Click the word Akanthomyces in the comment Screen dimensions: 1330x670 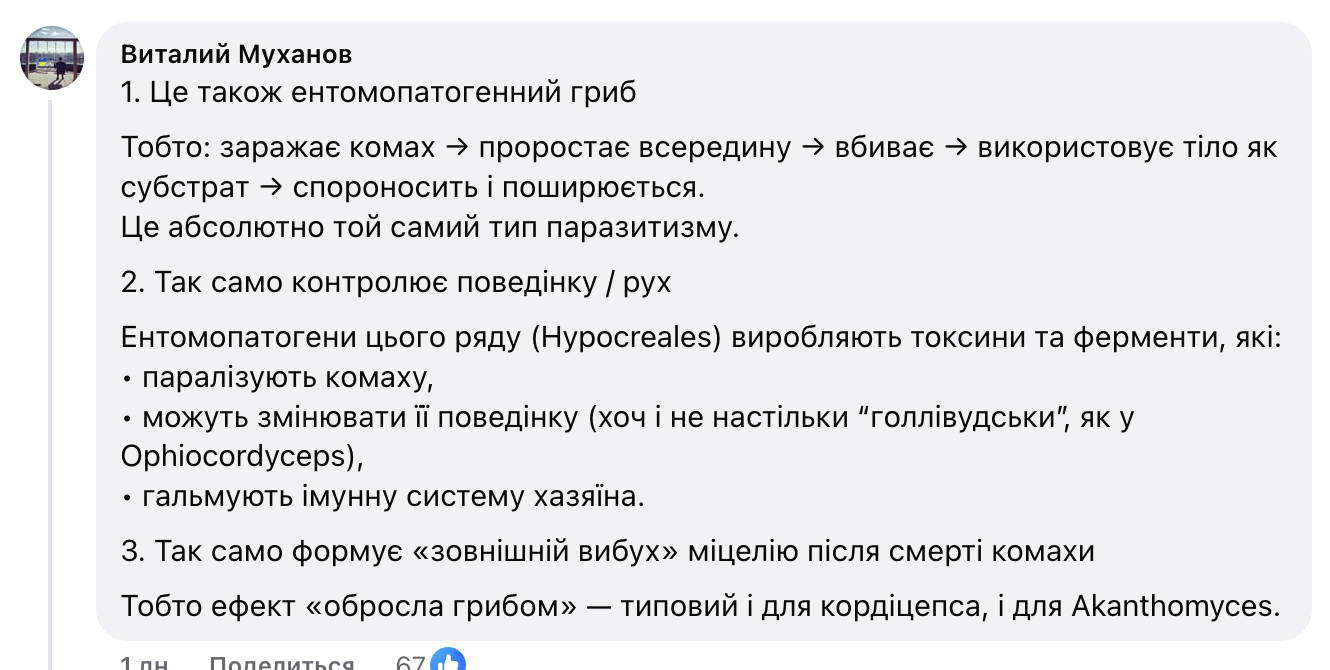pyautogui.click(x=1174, y=606)
